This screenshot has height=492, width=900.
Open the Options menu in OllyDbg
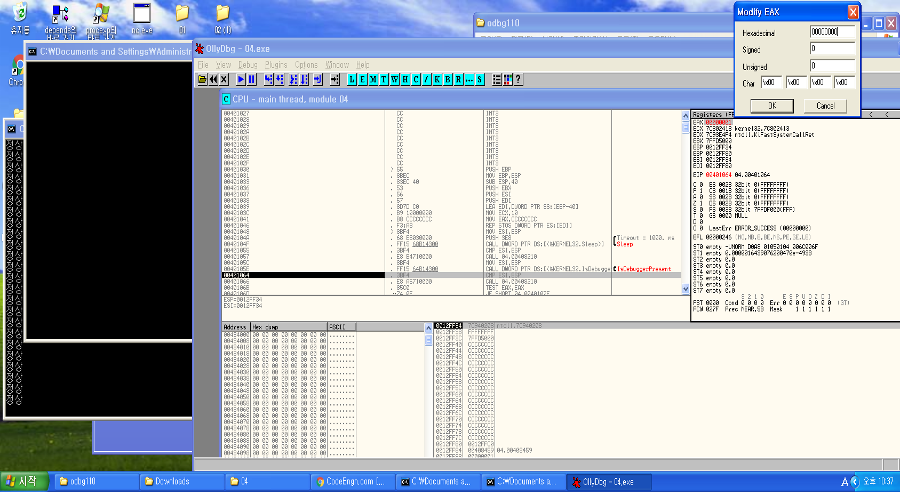(x=306, y=65)
